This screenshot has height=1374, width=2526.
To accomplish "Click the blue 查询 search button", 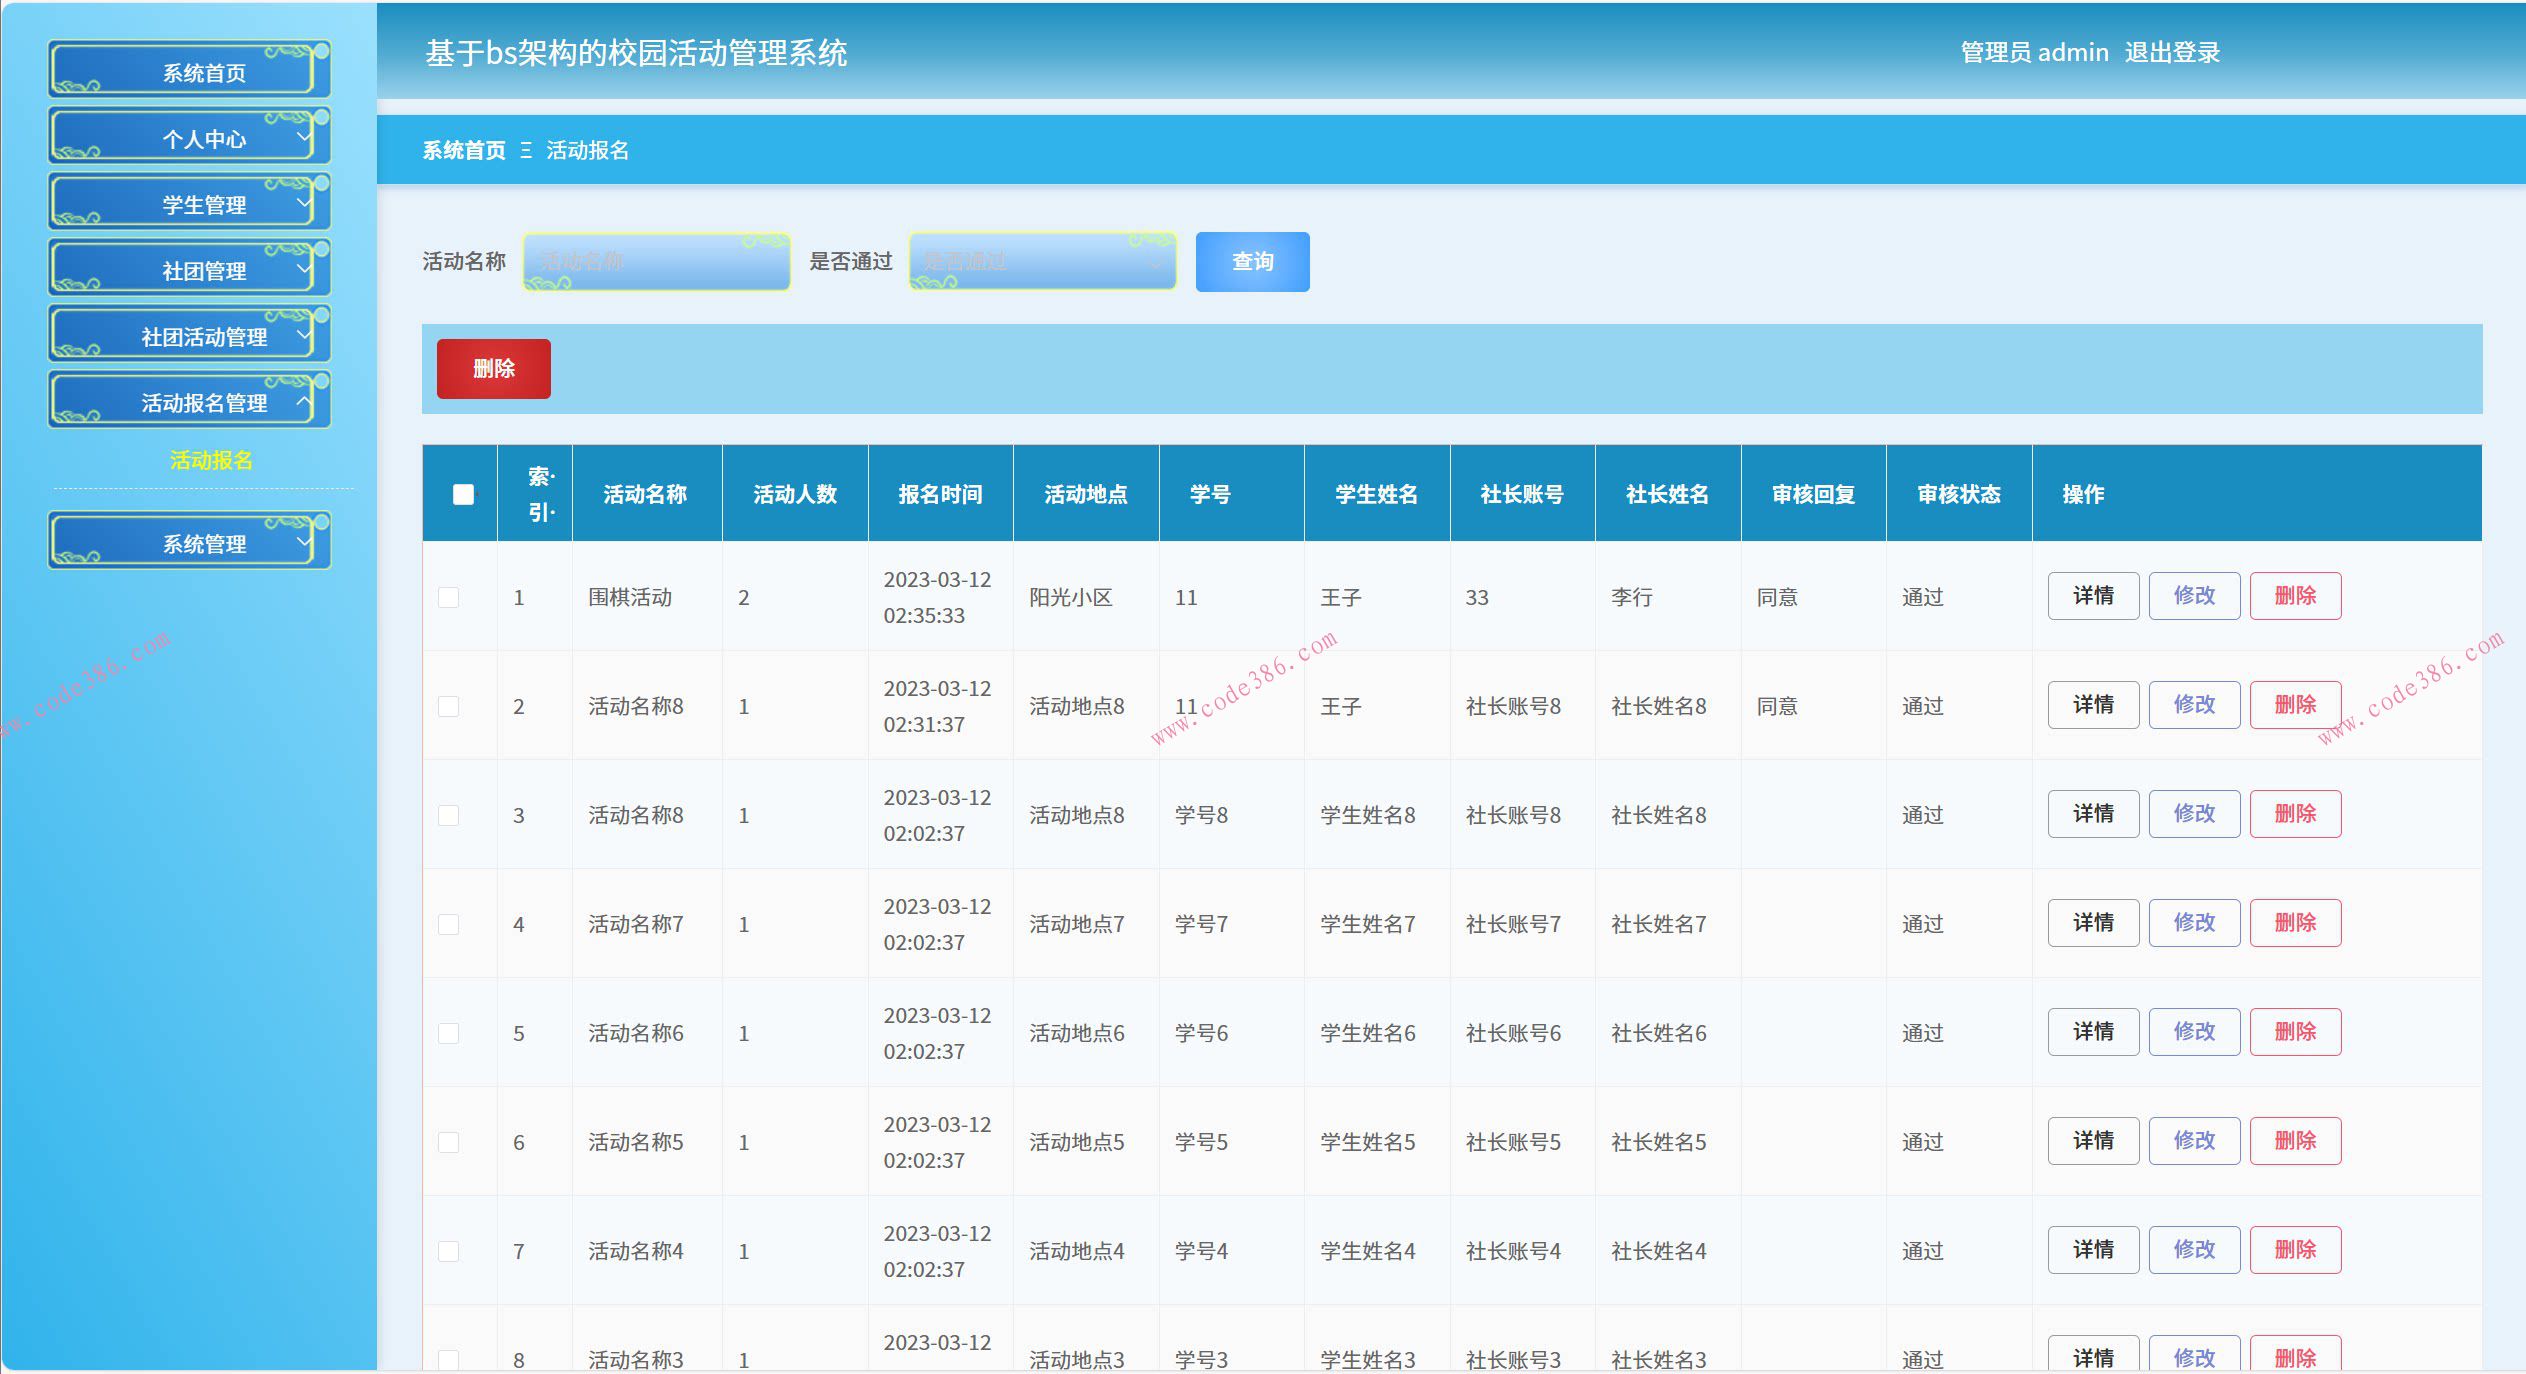I will point(1252,262).
